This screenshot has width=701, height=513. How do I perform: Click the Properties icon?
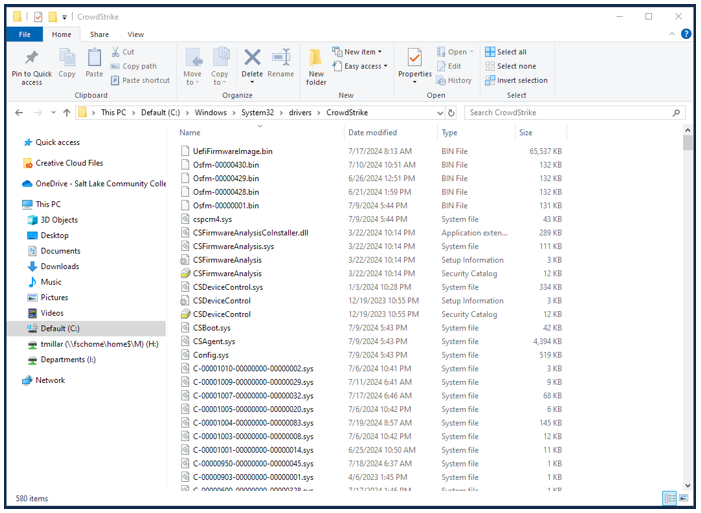(415, 58)
